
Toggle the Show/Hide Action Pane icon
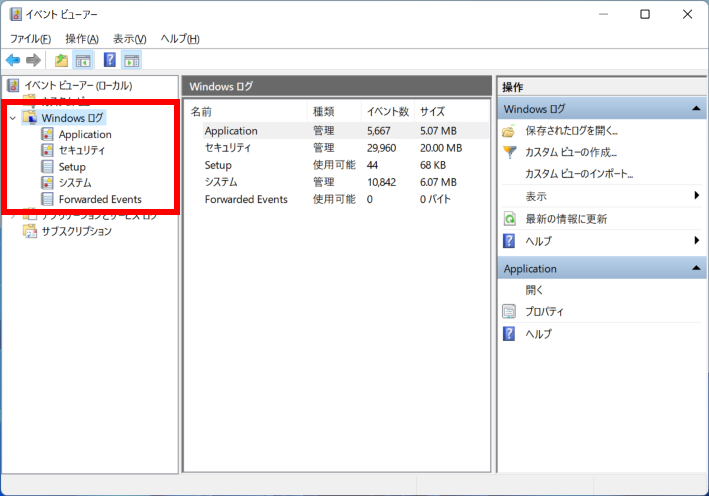[132, 60]
